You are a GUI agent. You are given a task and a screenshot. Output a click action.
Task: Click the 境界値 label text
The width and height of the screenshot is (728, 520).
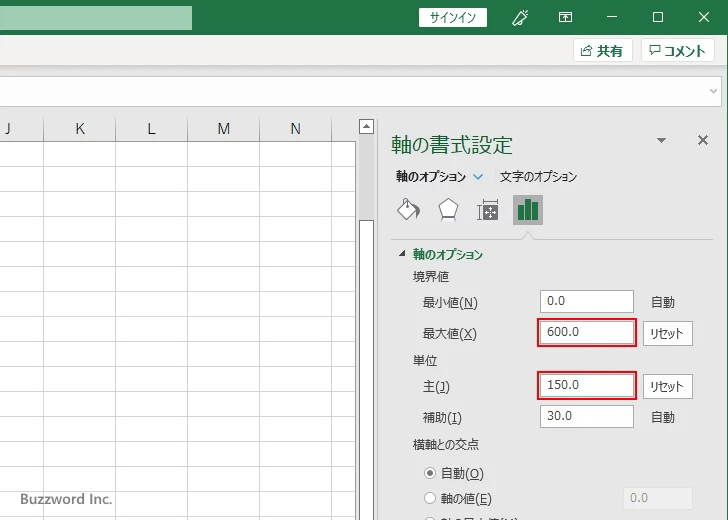pos(431,277)
